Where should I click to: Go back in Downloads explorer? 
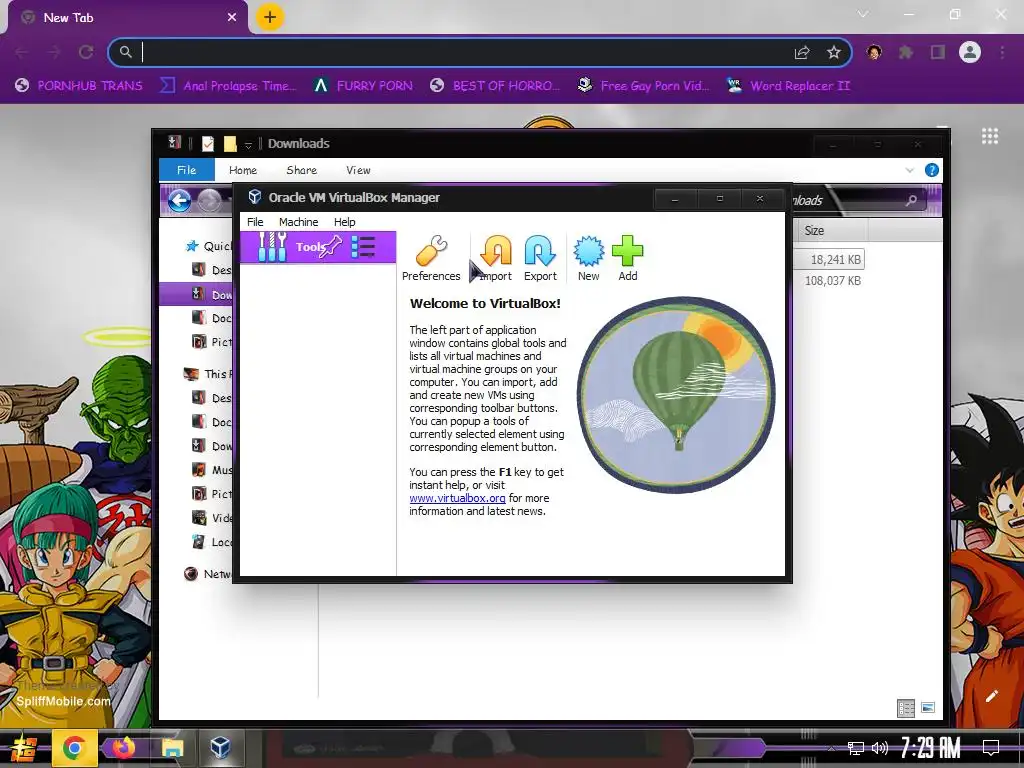180,200
